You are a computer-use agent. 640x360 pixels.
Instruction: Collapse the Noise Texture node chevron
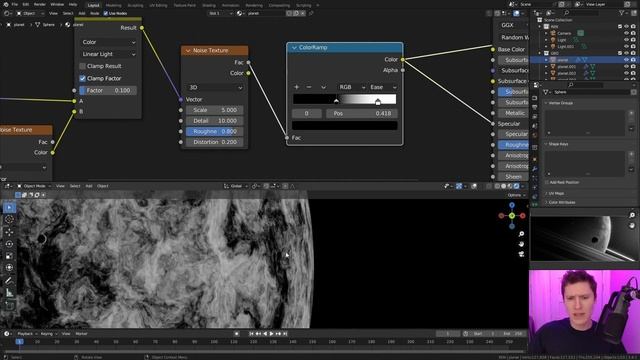click(x=188, y=51)
